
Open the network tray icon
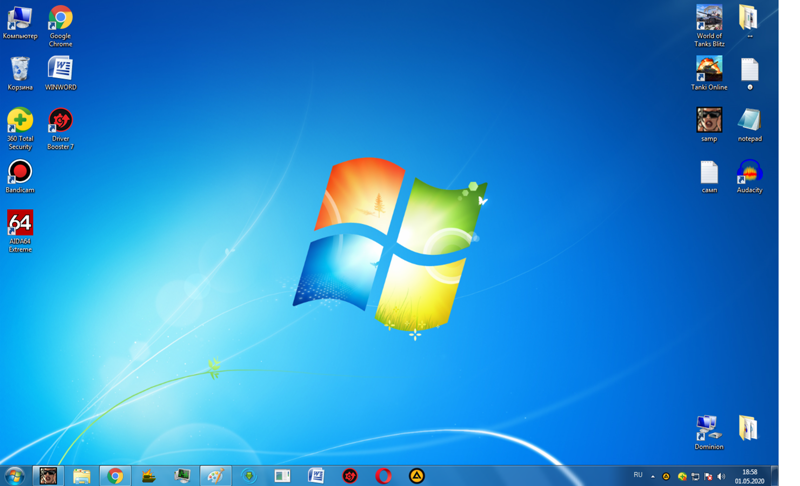click(x=695, y=476)
